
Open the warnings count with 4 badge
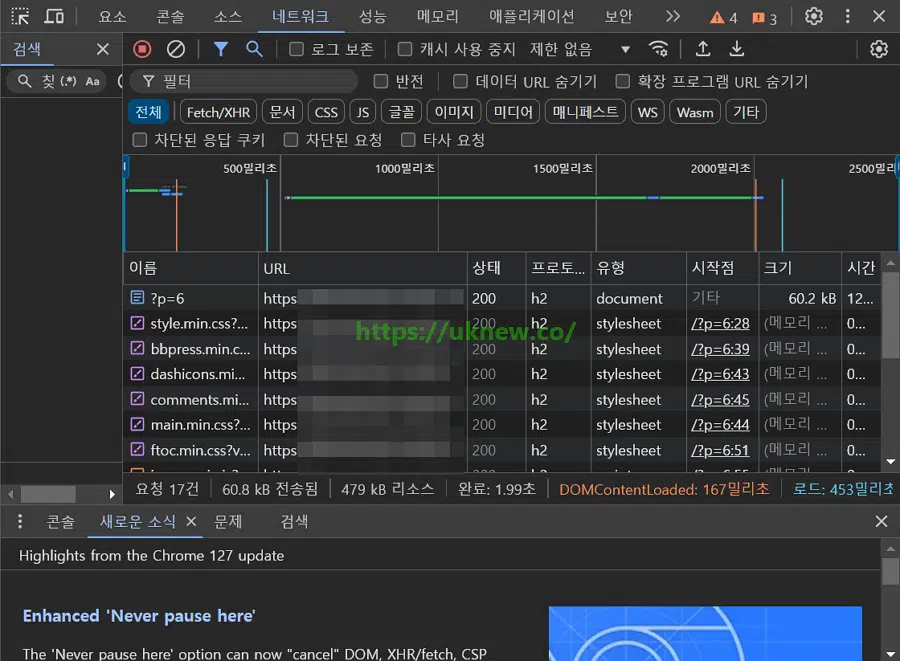tap(723, 18)
